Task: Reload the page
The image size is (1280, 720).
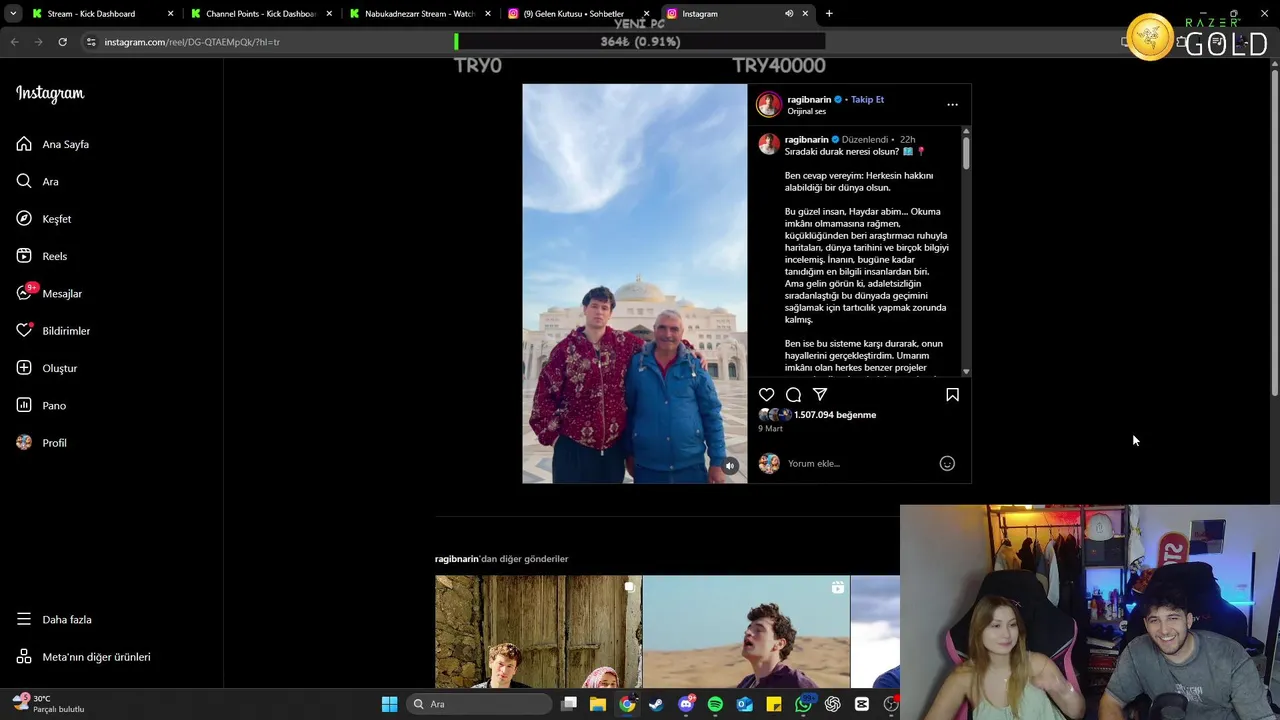Action: pos(62,42)
